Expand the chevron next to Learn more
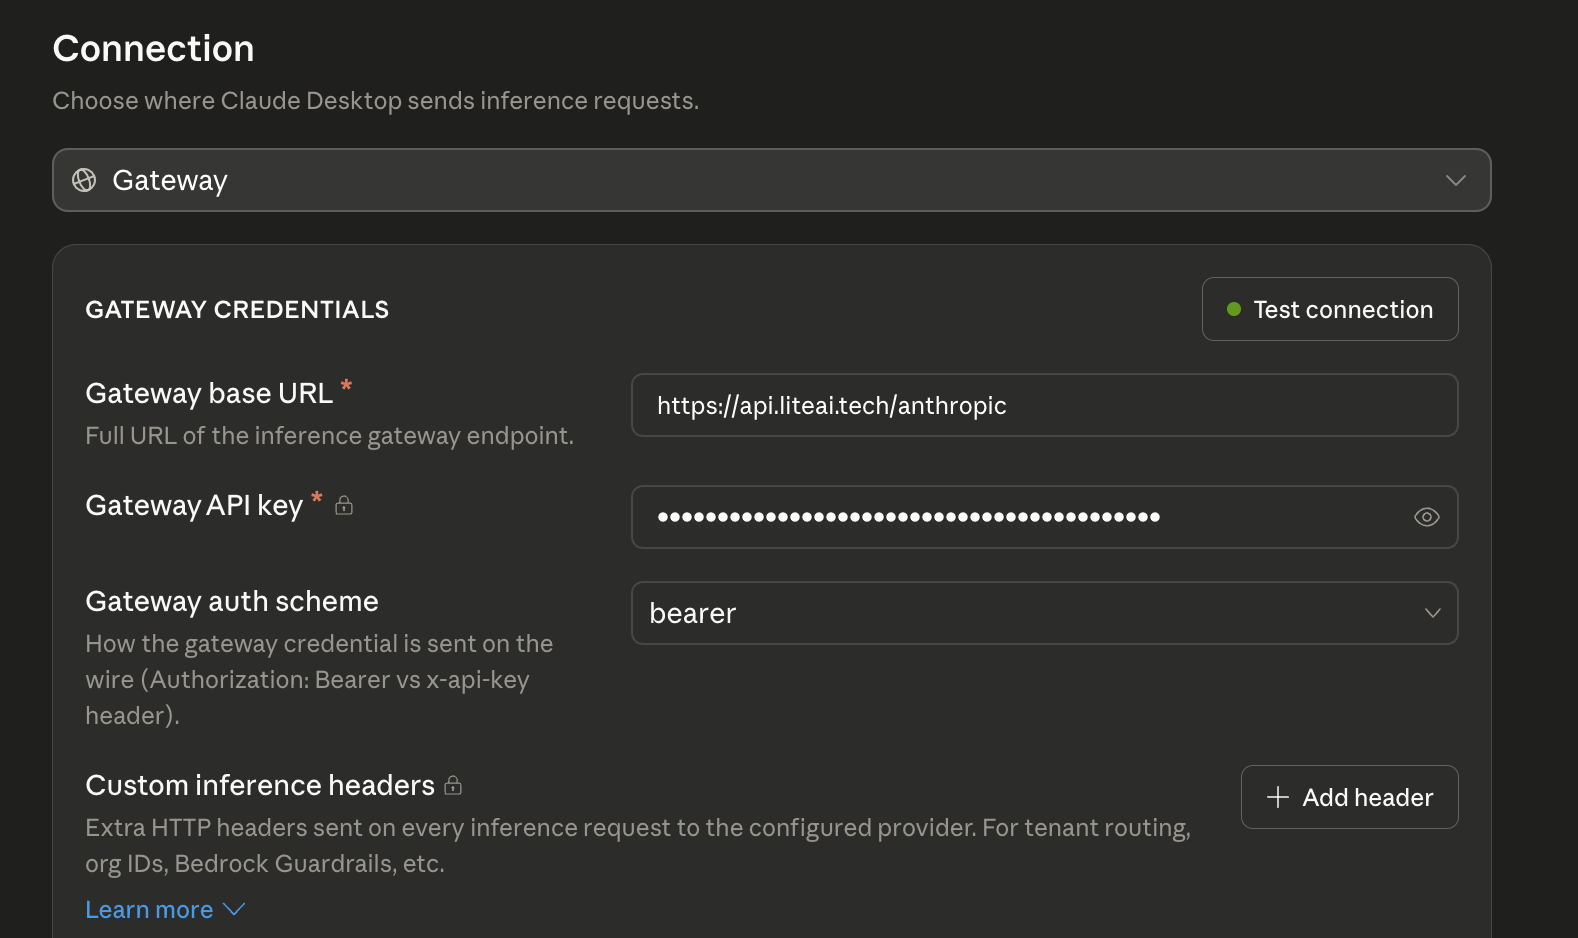This screenshot has width=1578, height=938. [x=234, y=909]
